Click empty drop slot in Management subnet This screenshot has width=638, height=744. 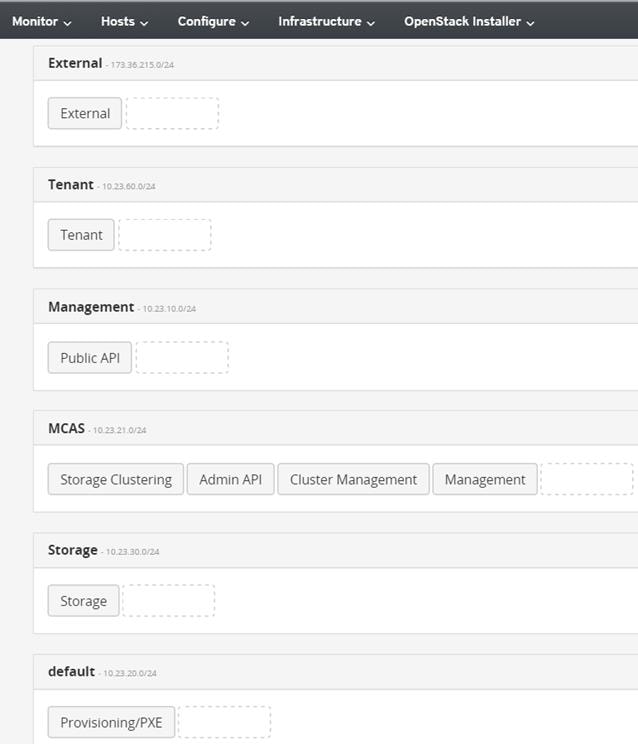click(182, 358)
